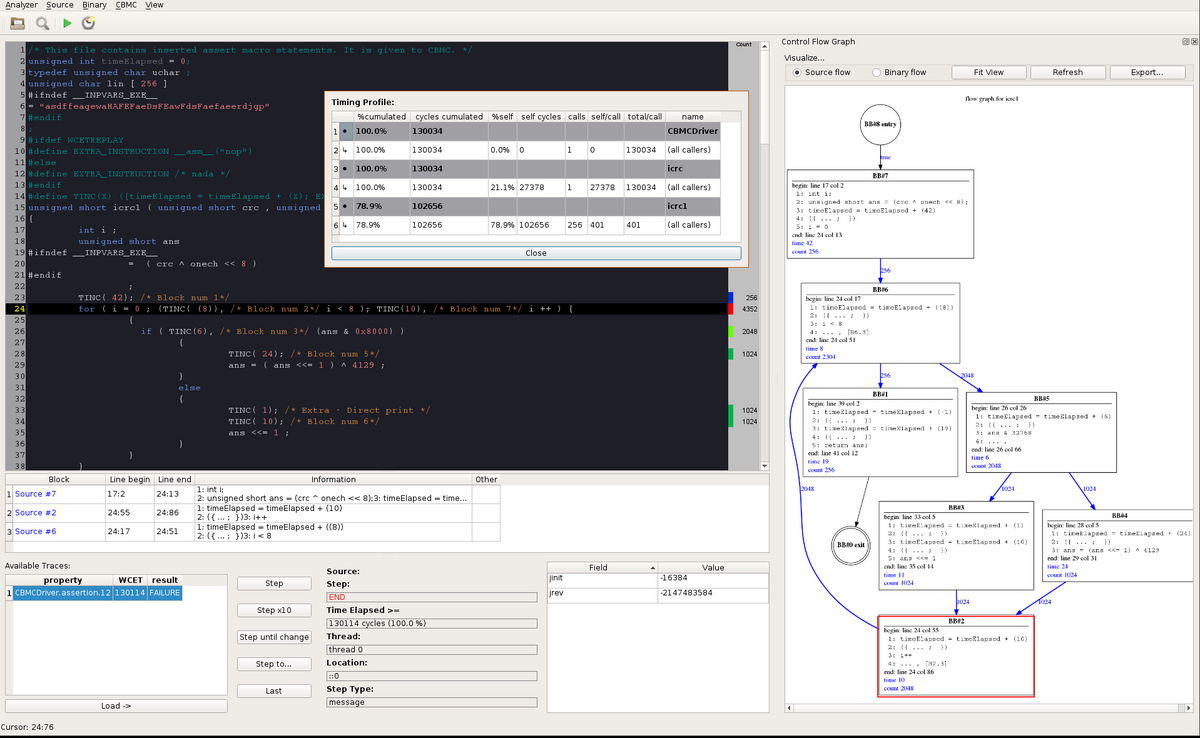The width and height of the screenshot is (1200, 738).
Task: Close the Timing Profile popup
Action: pos(536,253)
